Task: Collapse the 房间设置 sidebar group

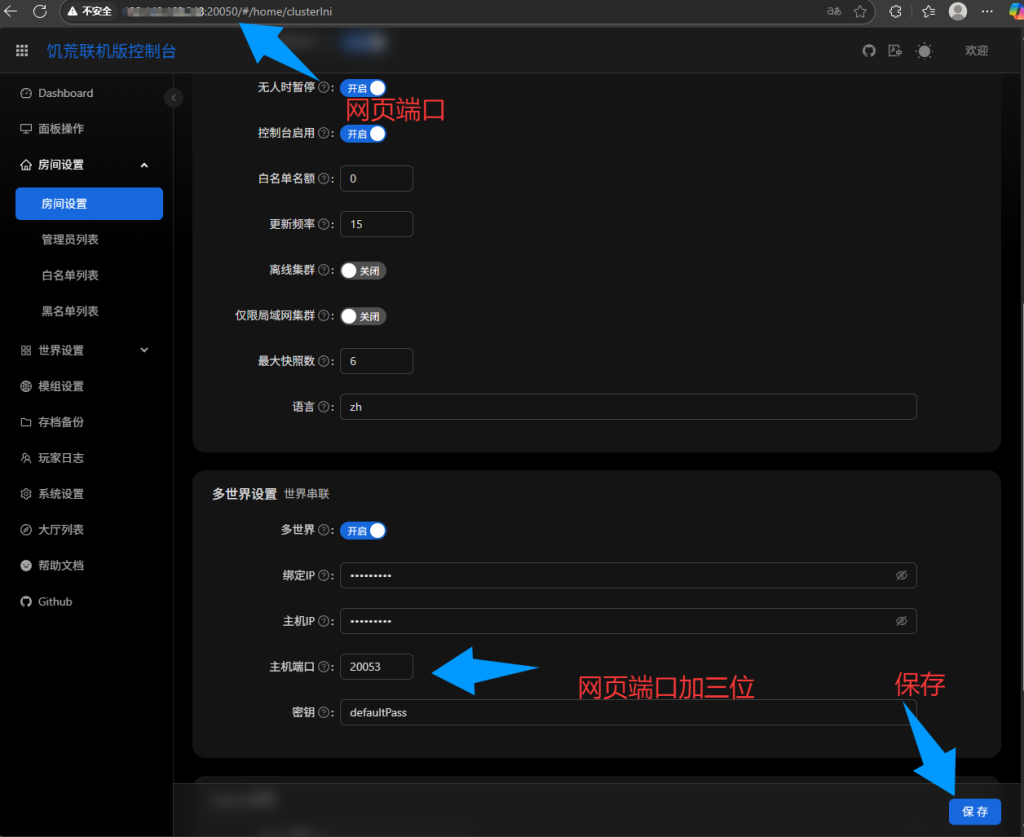Action: click(144, 165)
